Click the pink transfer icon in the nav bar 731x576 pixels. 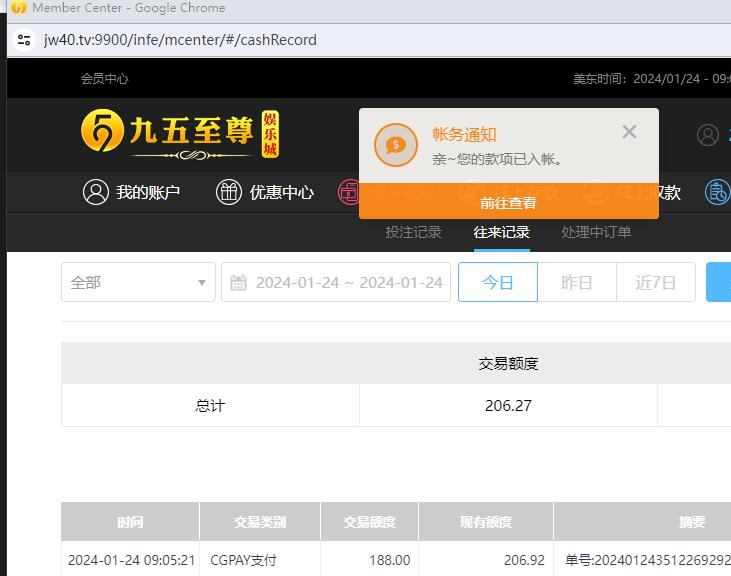tap(349, 192)
